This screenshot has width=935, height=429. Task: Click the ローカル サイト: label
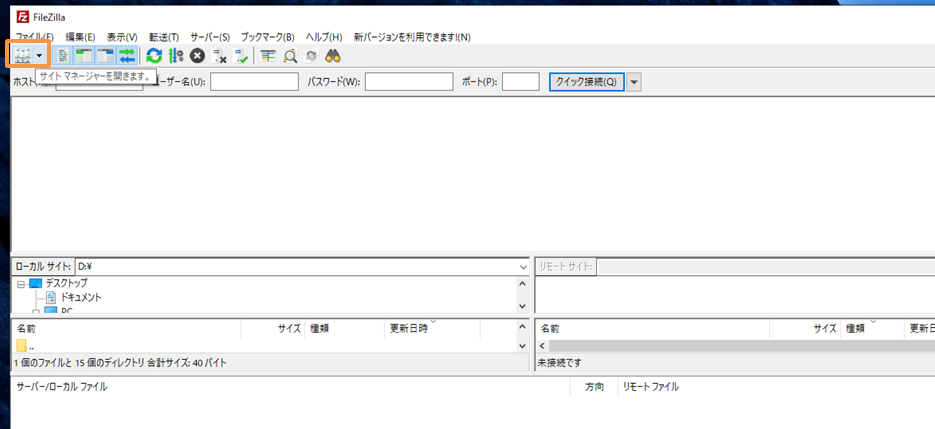click(43, 266)
